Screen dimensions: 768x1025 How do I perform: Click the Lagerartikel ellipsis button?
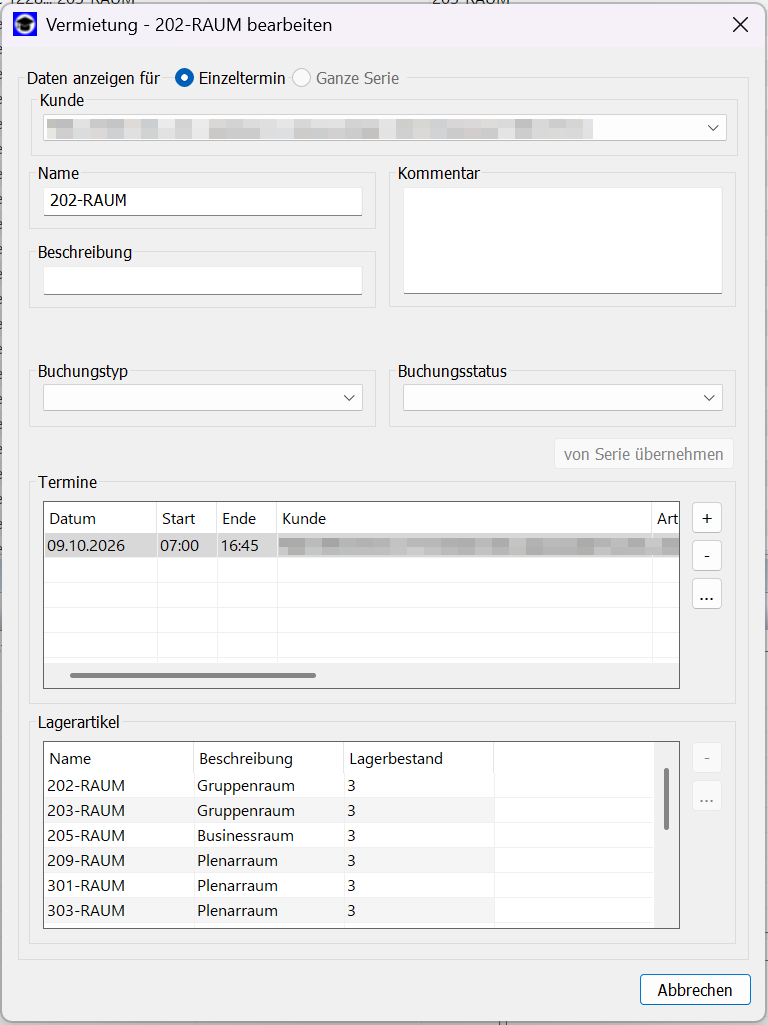[x=707, y=796]
